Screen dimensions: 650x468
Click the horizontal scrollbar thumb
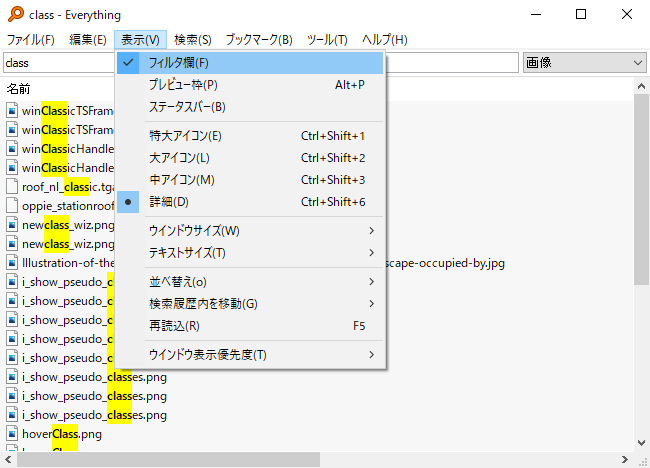pyautogui.click(x=168, y=459)
